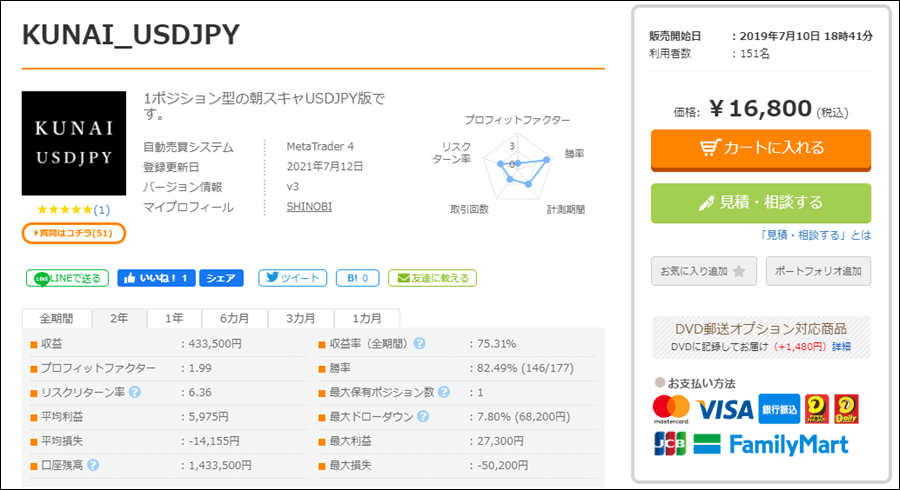Image resolution: width=900 pixels, height=490 pixels.
Task: Click the Hatena B! bookmark button
Action: [358, 278]
